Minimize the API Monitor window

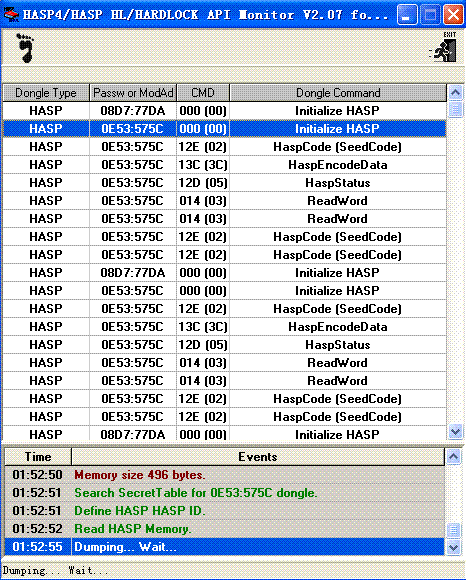tap(407, 15)
